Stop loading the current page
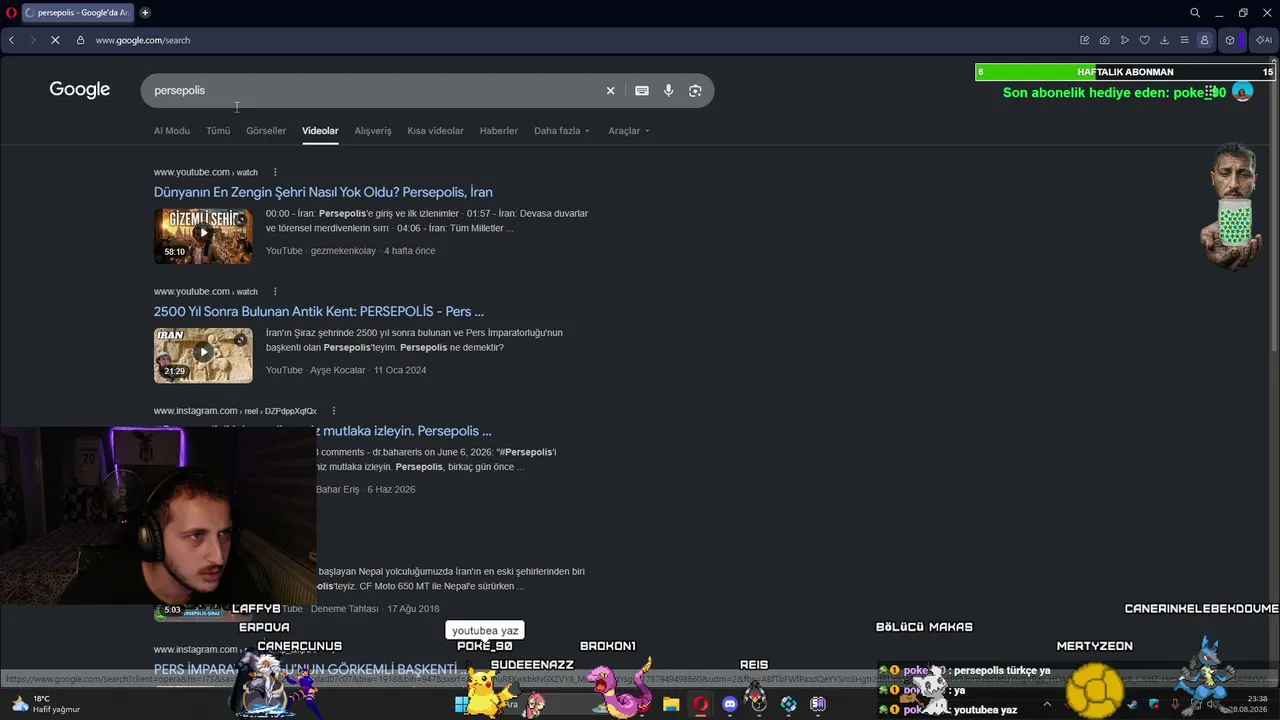Screen dimensions: 1280x720 [54, 40]
